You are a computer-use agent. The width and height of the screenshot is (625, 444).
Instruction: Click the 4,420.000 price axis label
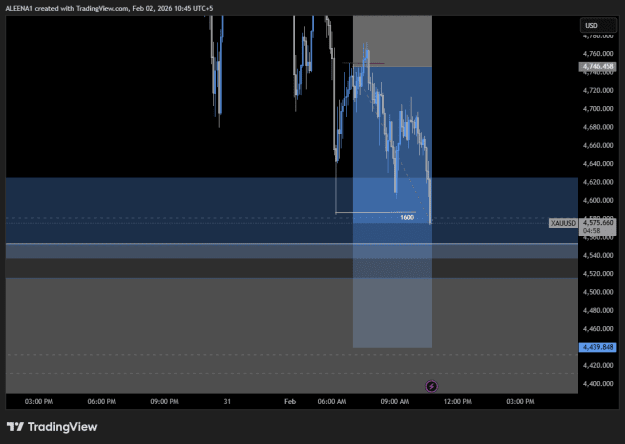[598, 365]
